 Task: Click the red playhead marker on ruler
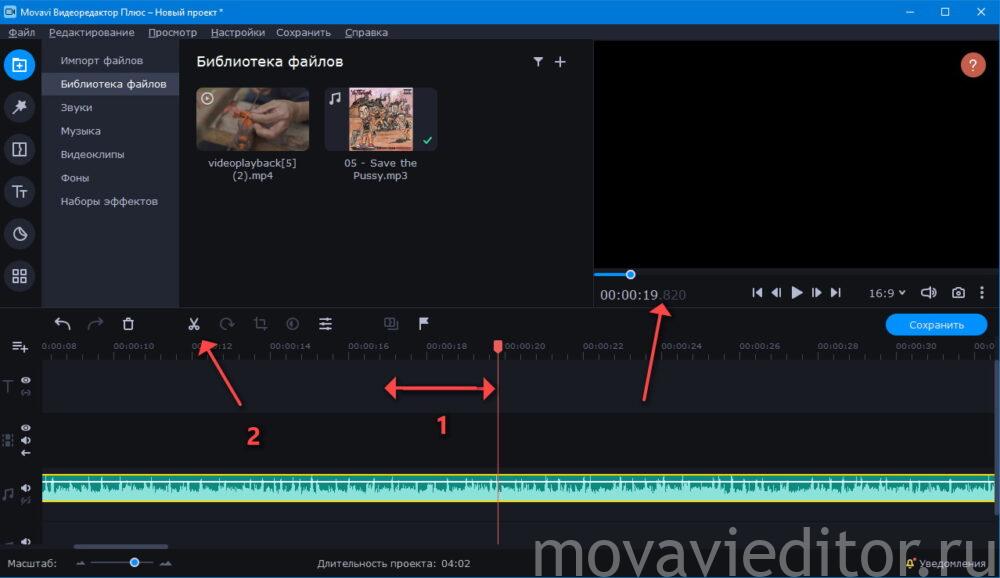tap(498, 346)
